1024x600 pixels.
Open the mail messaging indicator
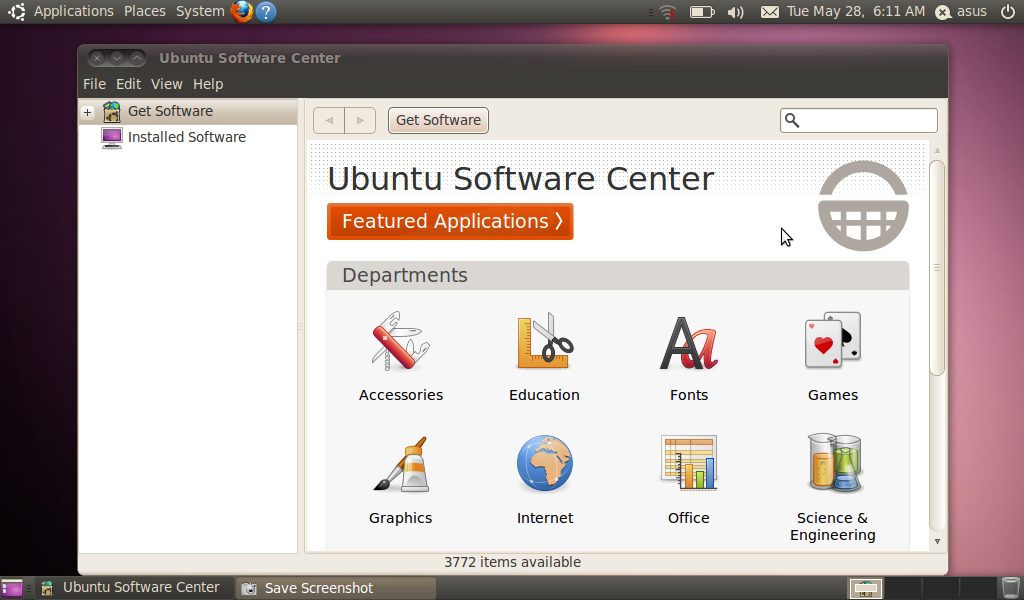(770, 12)
